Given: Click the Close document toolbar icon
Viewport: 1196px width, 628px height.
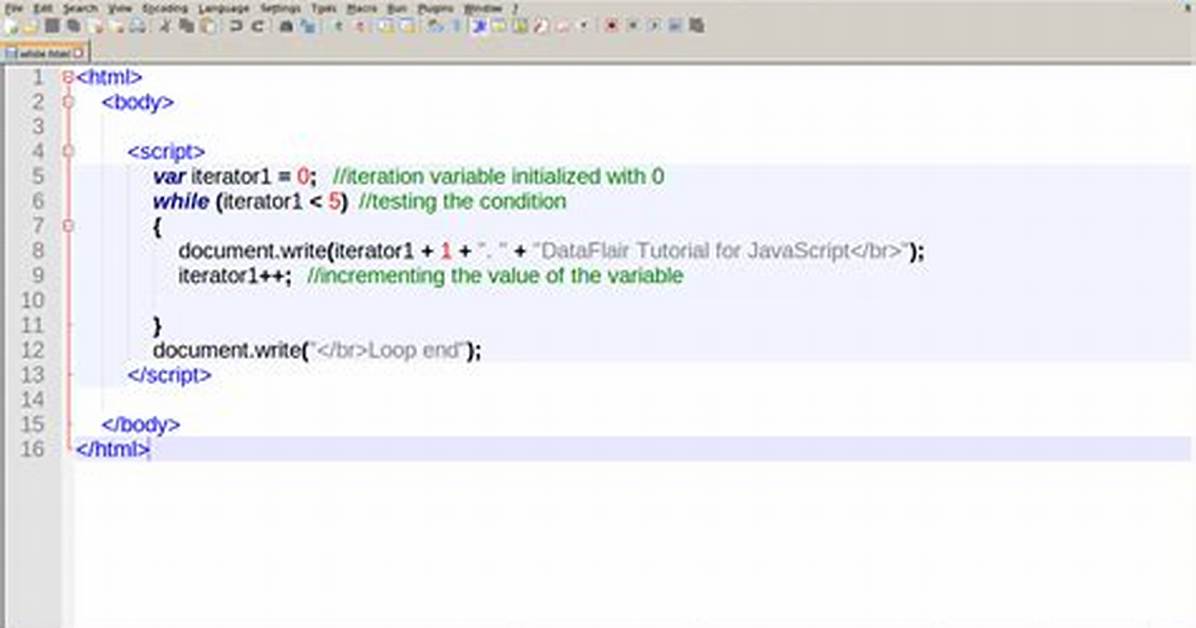Looking at the screenshot, I should coord(95,26).
